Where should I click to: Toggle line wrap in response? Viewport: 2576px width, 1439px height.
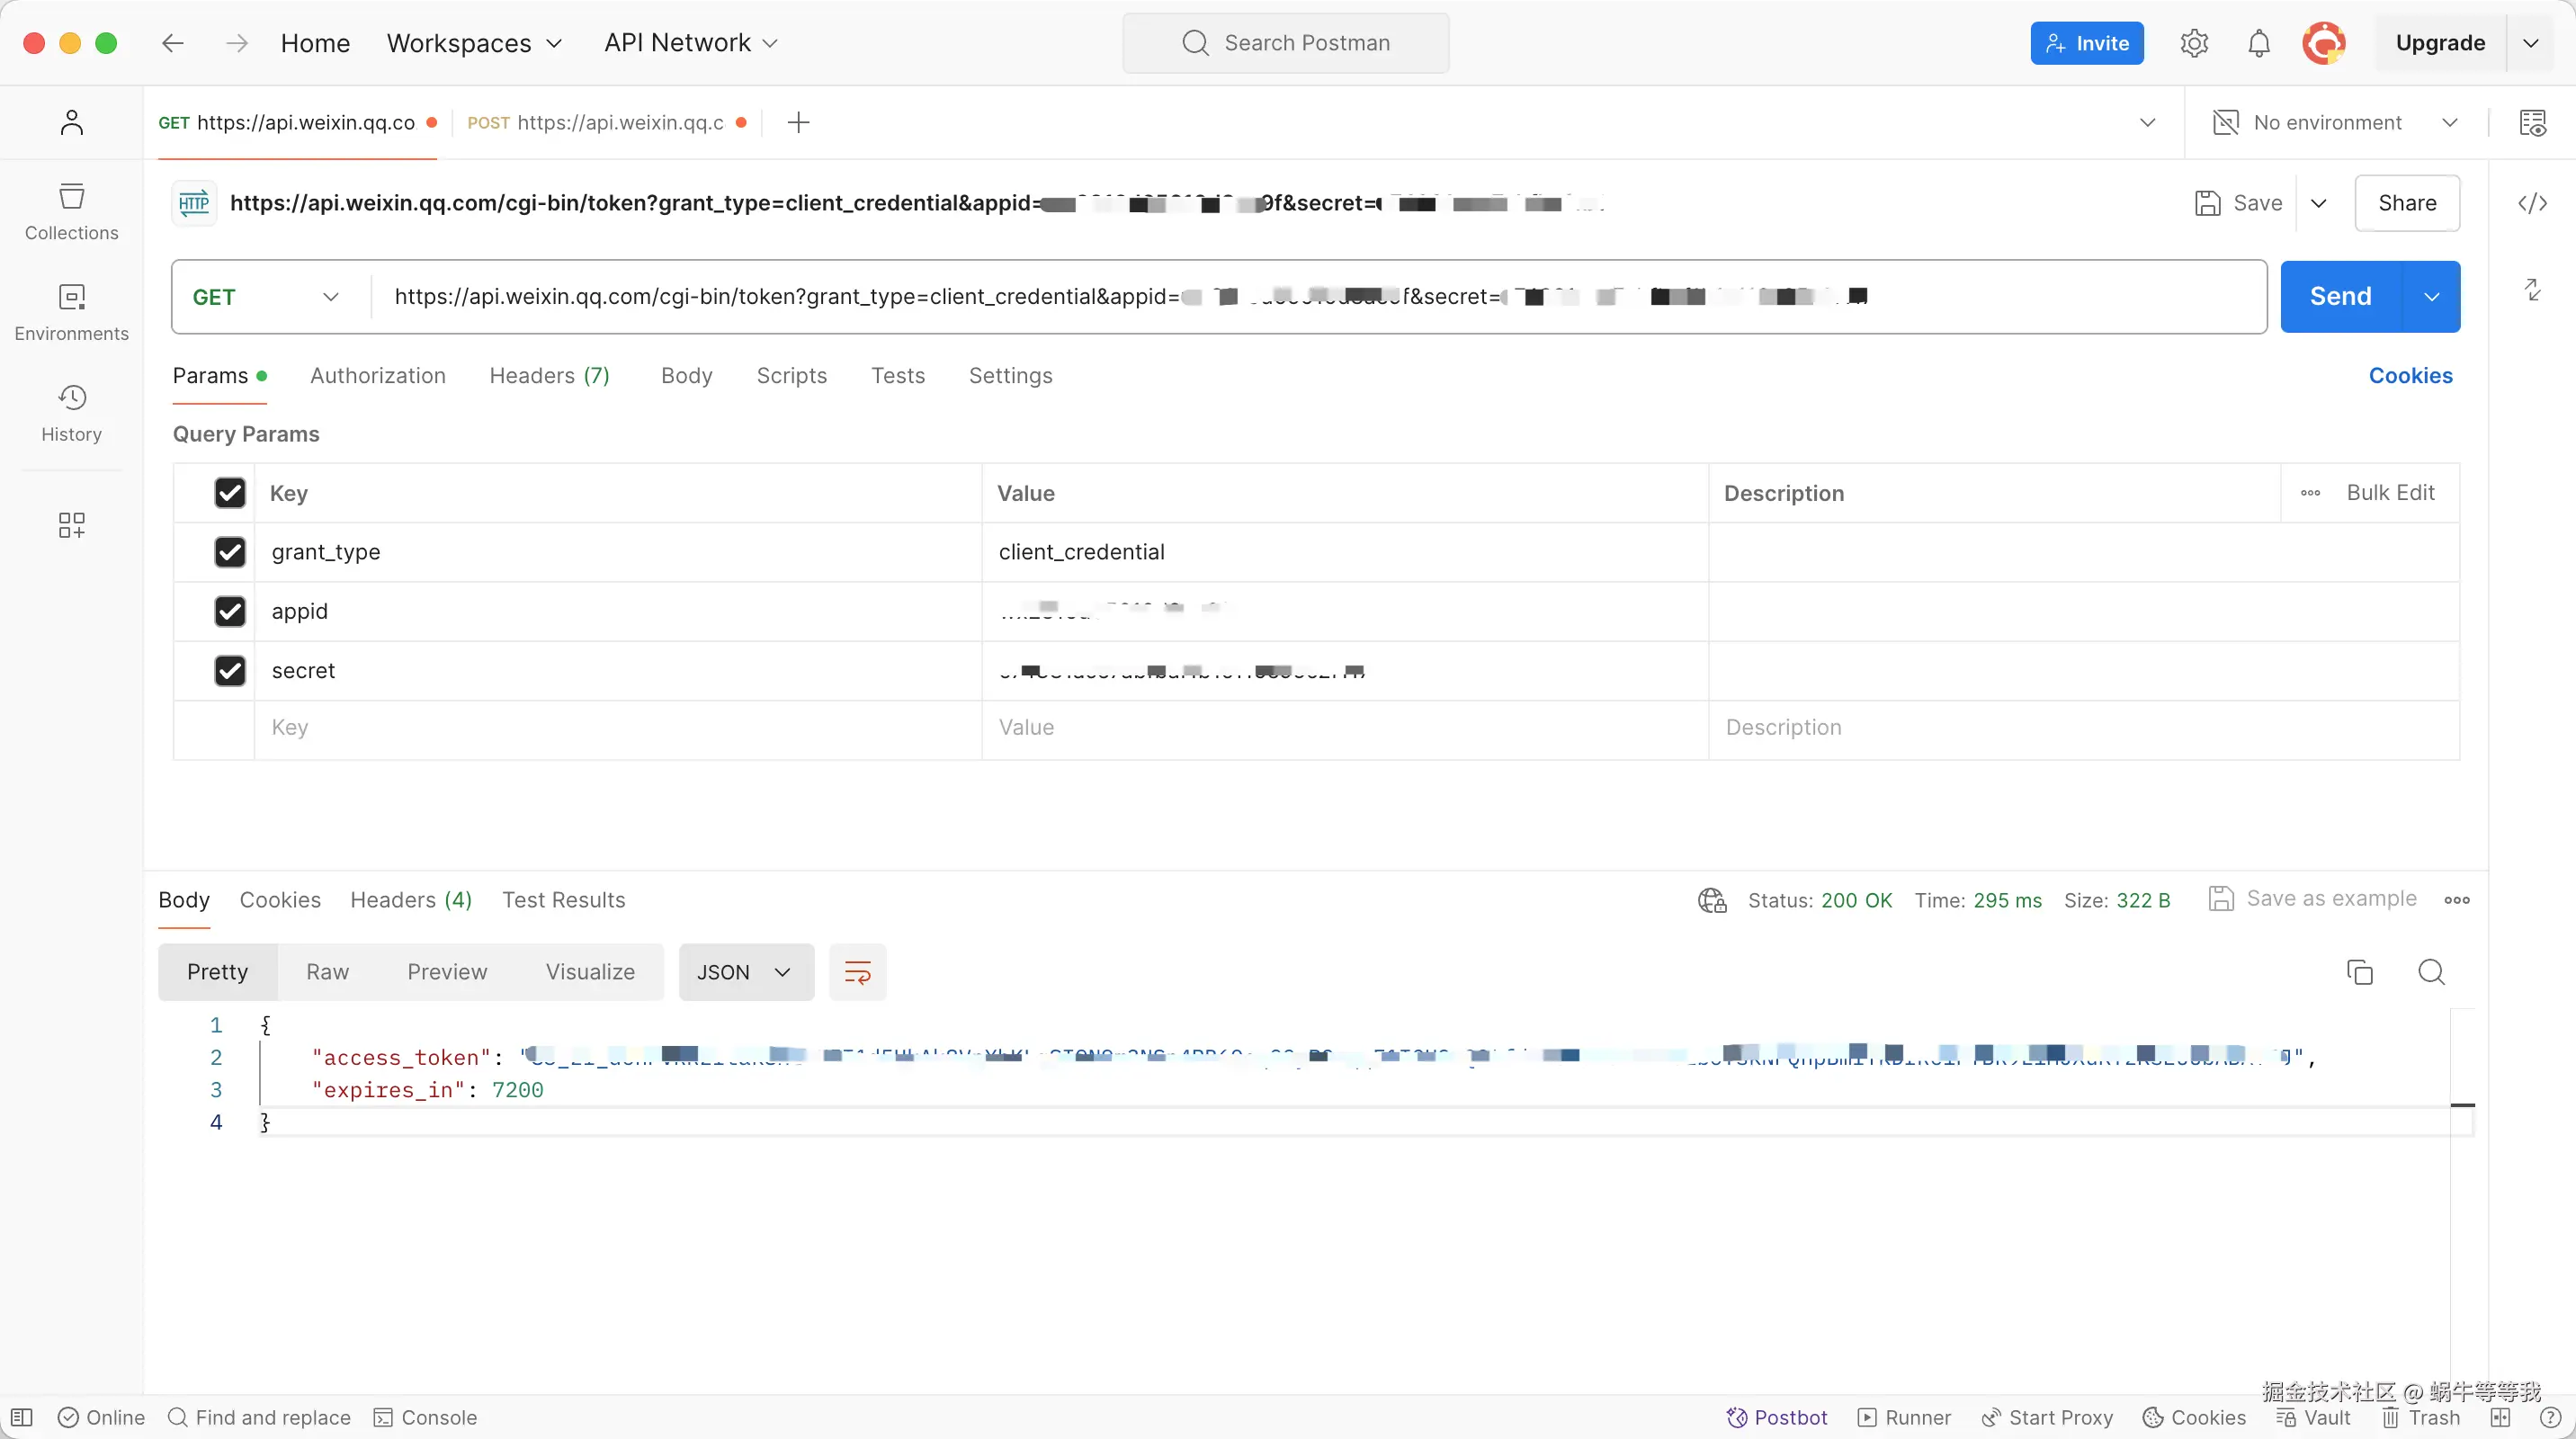tap(857, 972)
